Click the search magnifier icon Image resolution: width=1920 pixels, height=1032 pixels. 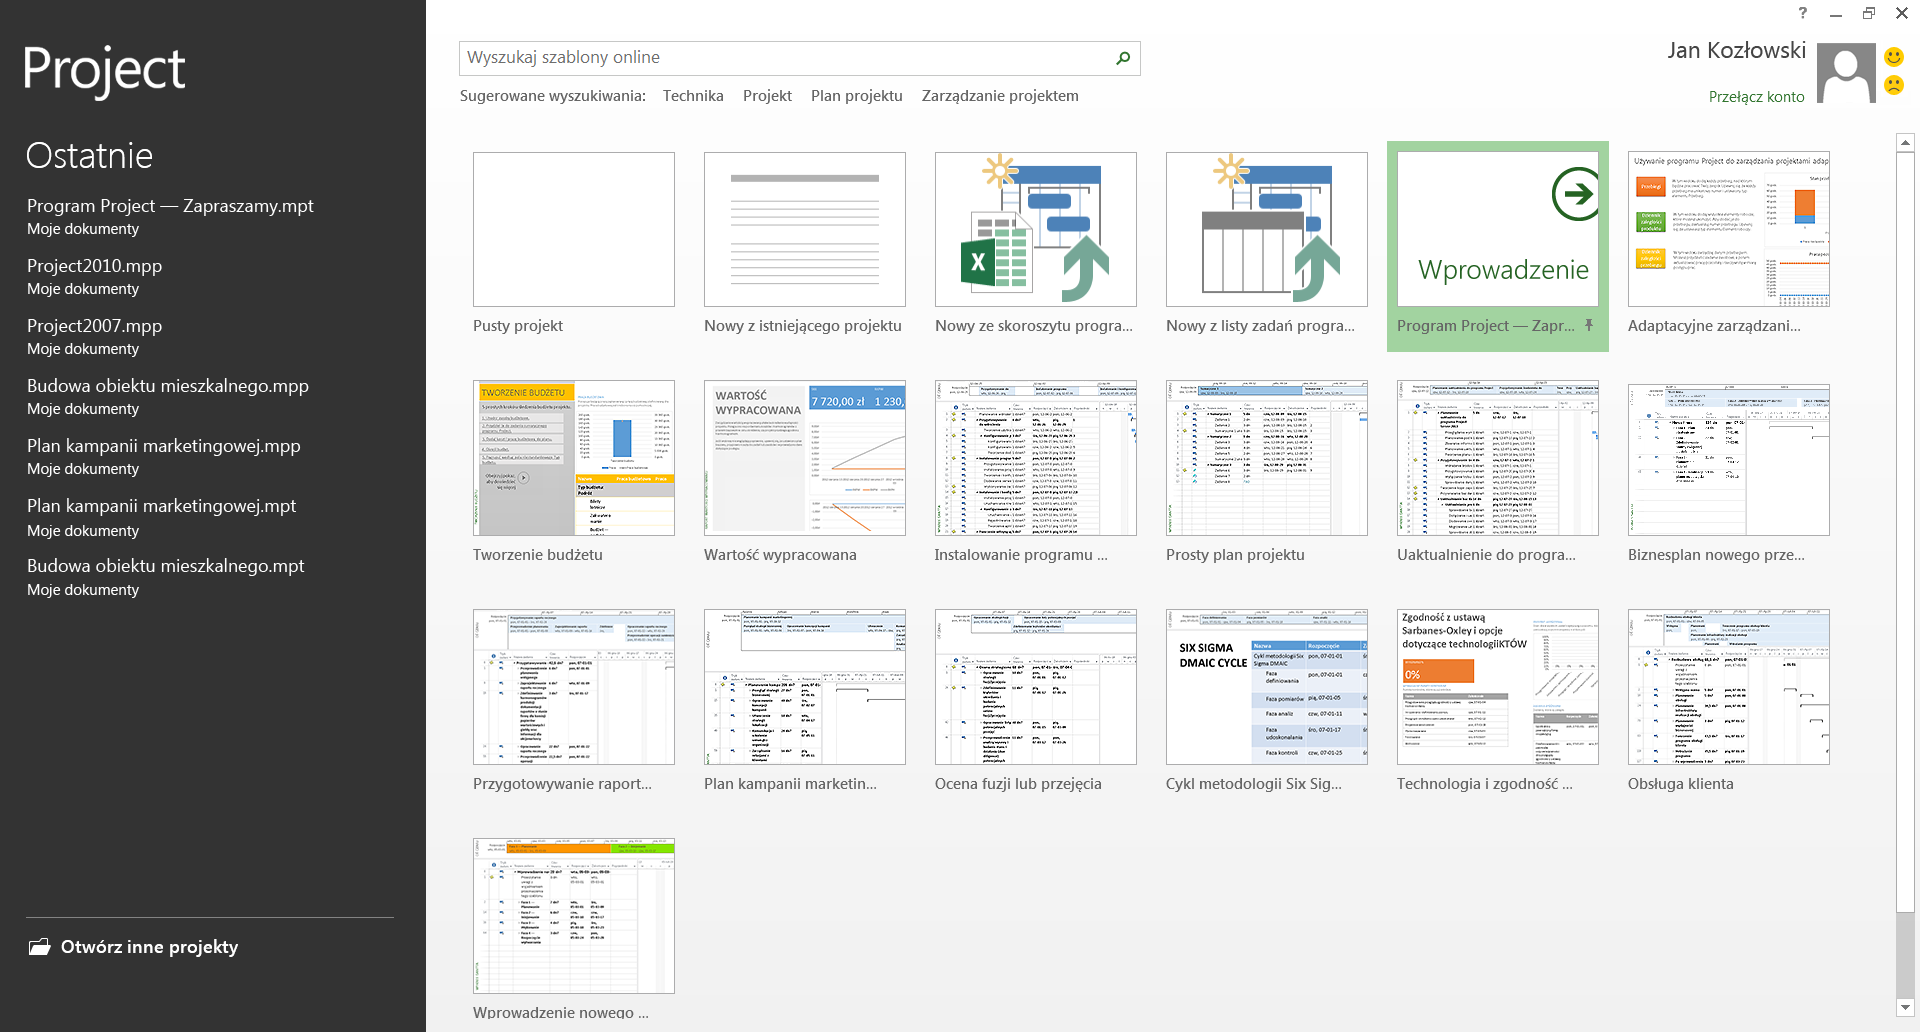1123,58
